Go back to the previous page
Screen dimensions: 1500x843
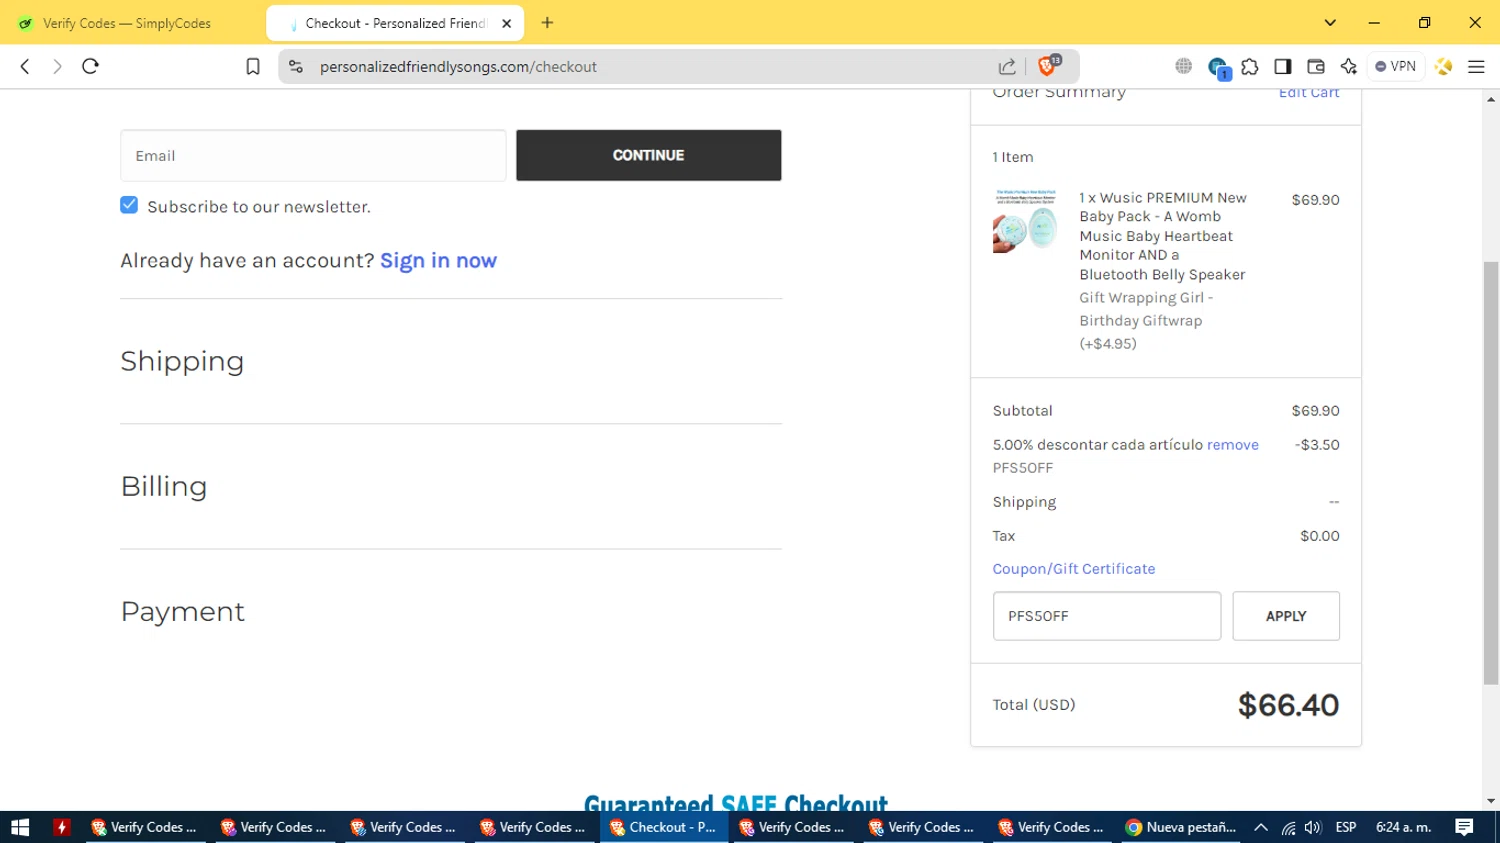(x=25, y=66)
